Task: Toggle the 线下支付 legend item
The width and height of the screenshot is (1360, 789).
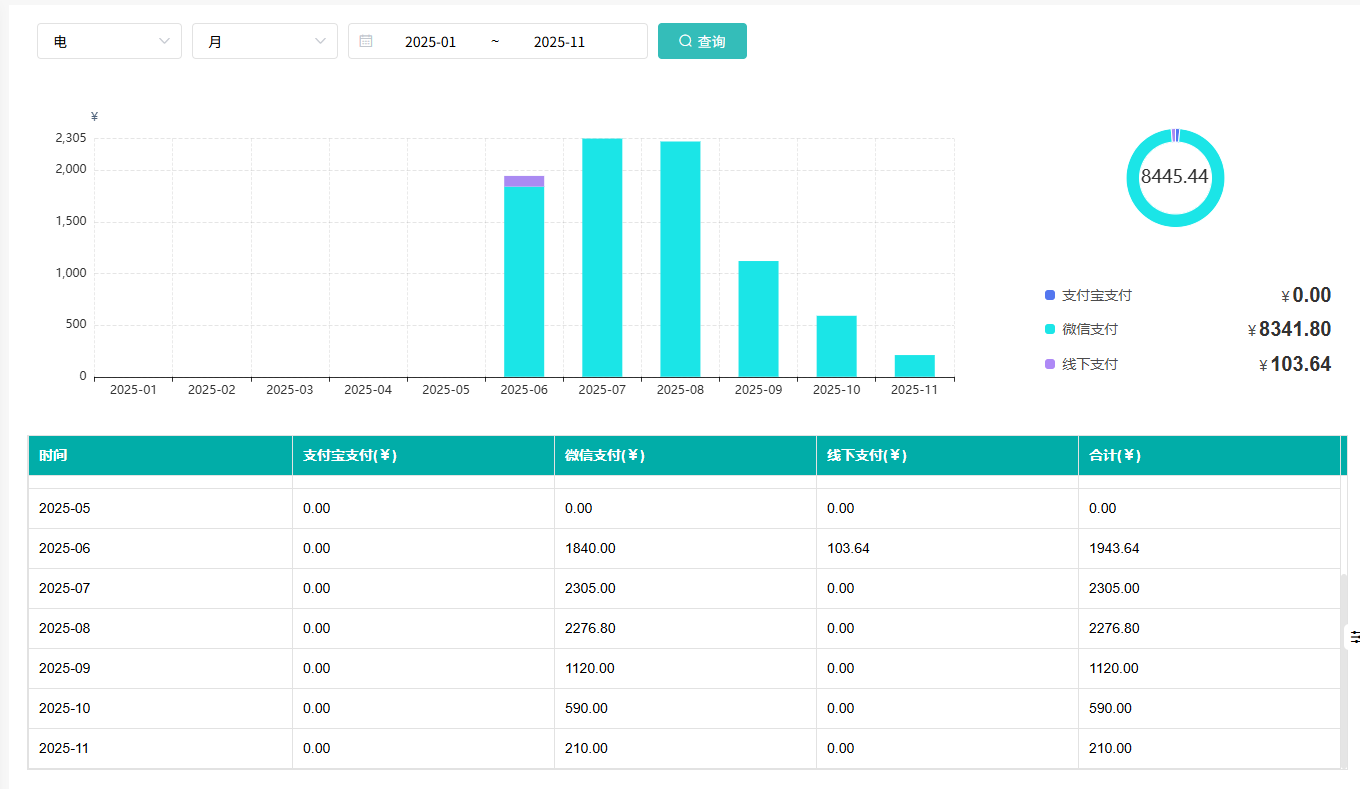Action: click(x=1081, y=364)
